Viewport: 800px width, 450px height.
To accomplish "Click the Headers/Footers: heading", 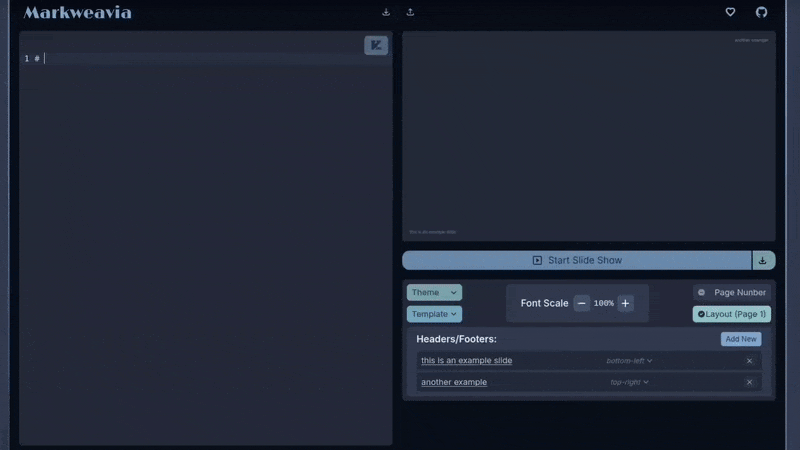I will (456, 339).
